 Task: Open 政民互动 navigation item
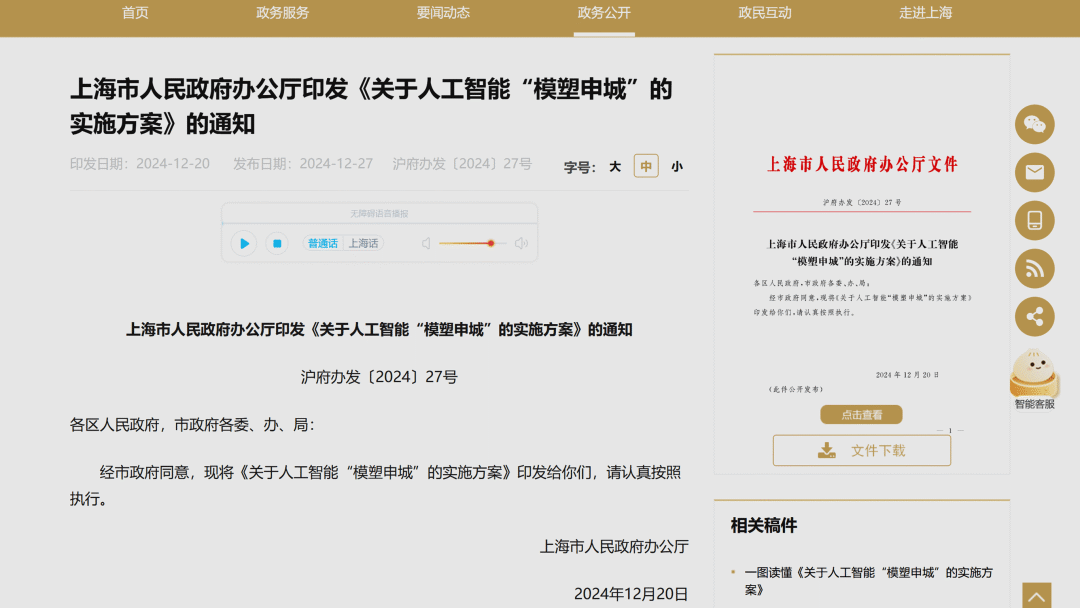(x=765, y=13)
